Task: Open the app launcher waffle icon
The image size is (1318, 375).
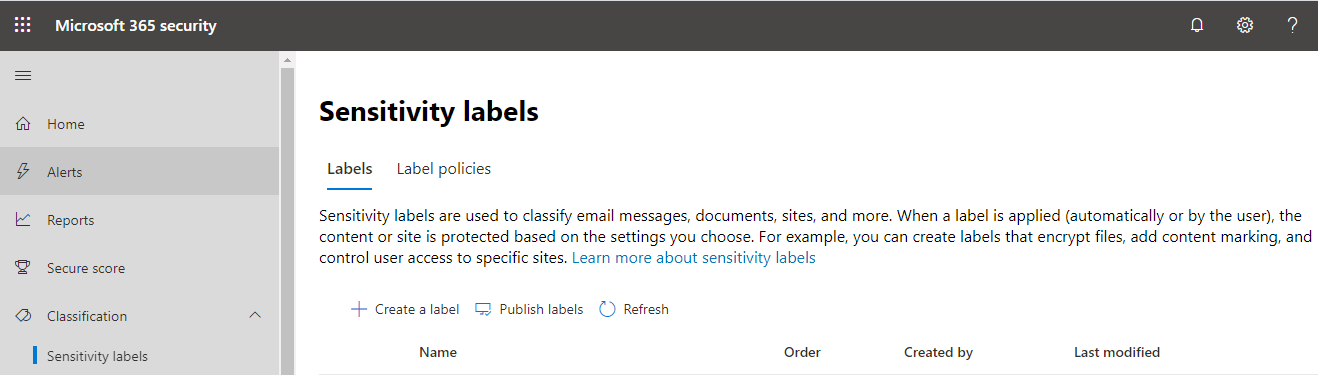Action: tap(22, 25)
